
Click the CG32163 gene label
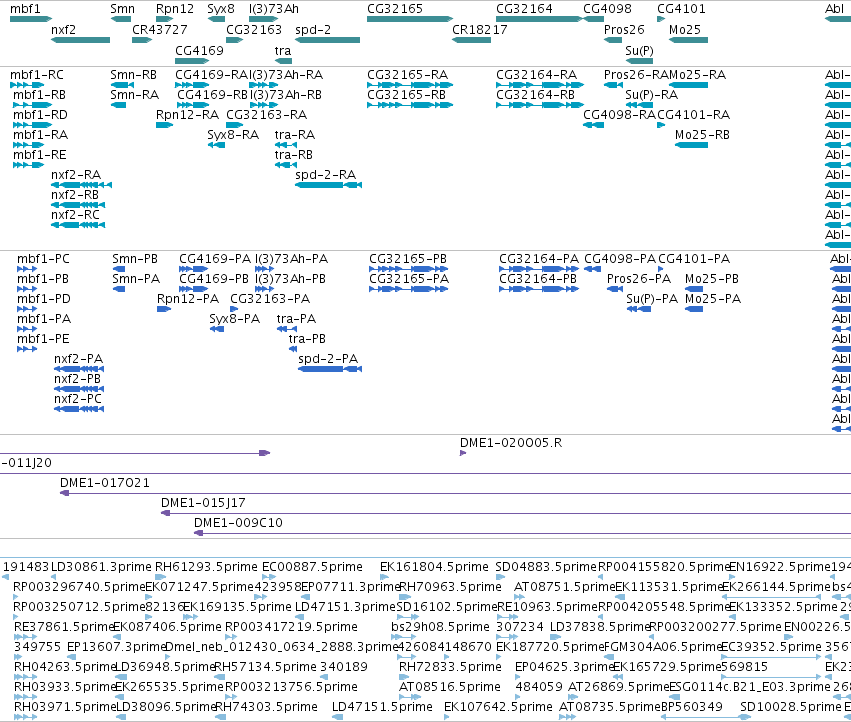pyautogui.click(x=254, y=30)
